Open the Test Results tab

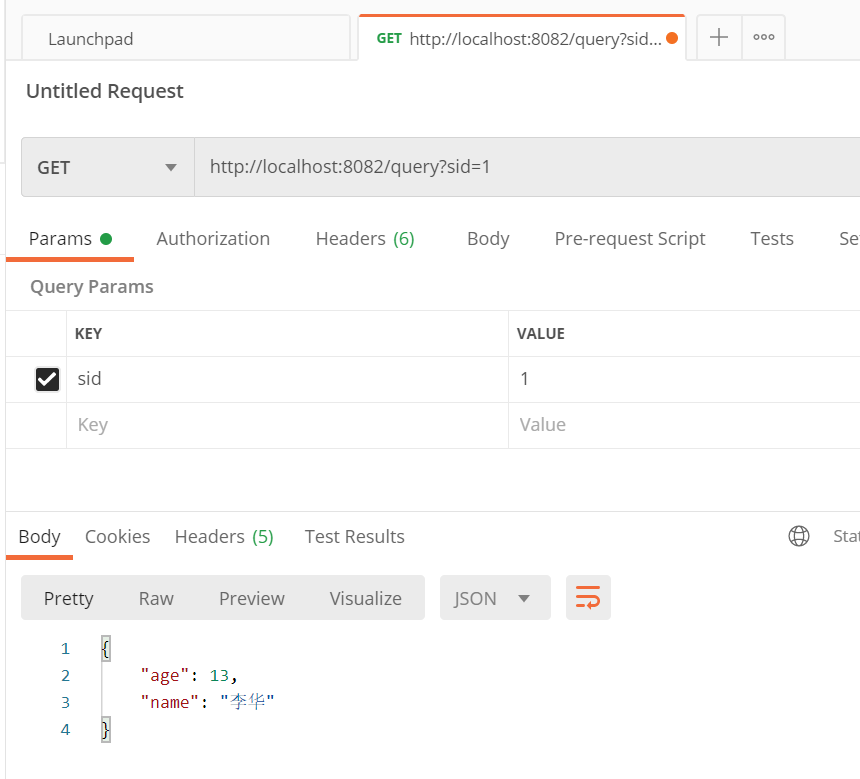coord(355,536)
